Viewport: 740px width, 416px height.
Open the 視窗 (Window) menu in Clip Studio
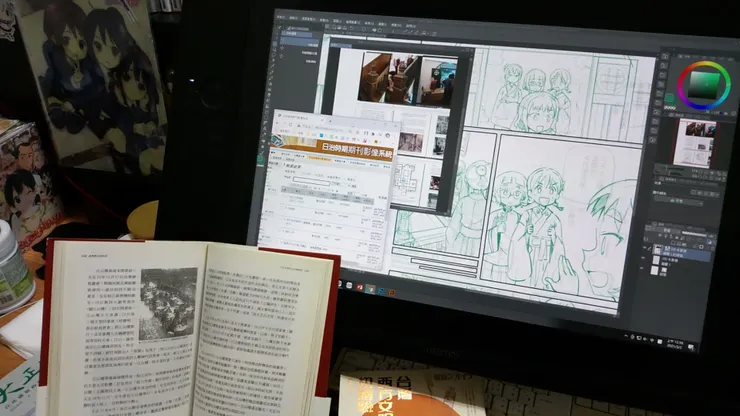396,25
